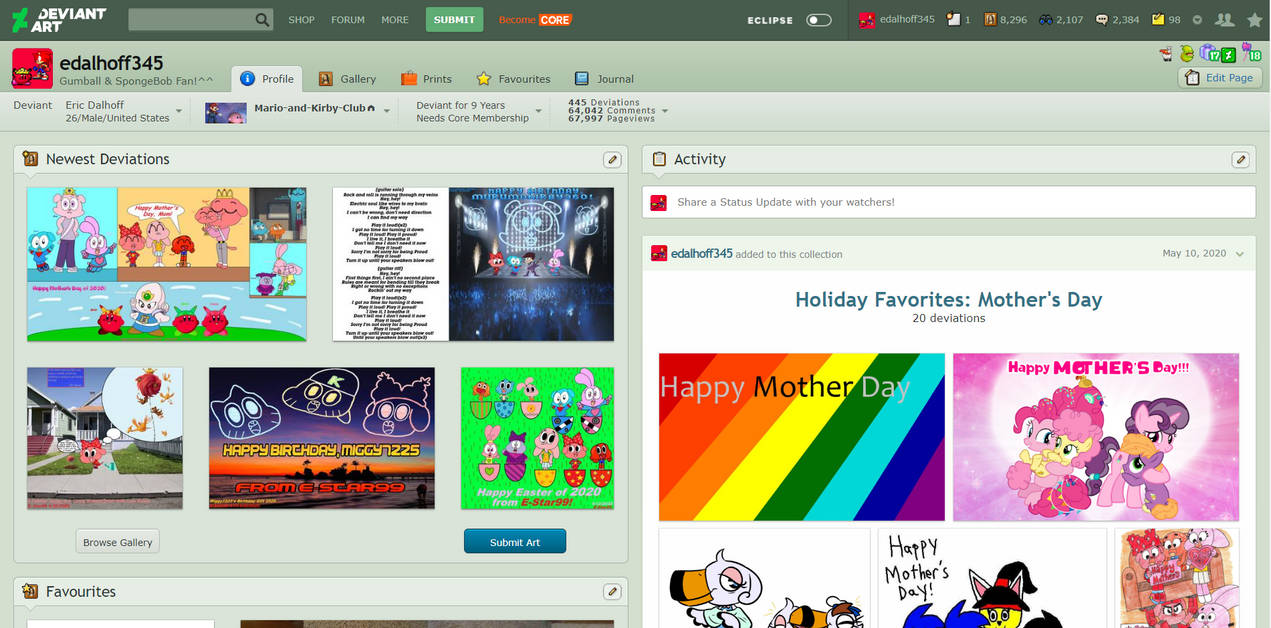Viewport: 1271px width, 628px height.
Task: Click edalhoff345 username in top bar
Action: coord(907,19)
